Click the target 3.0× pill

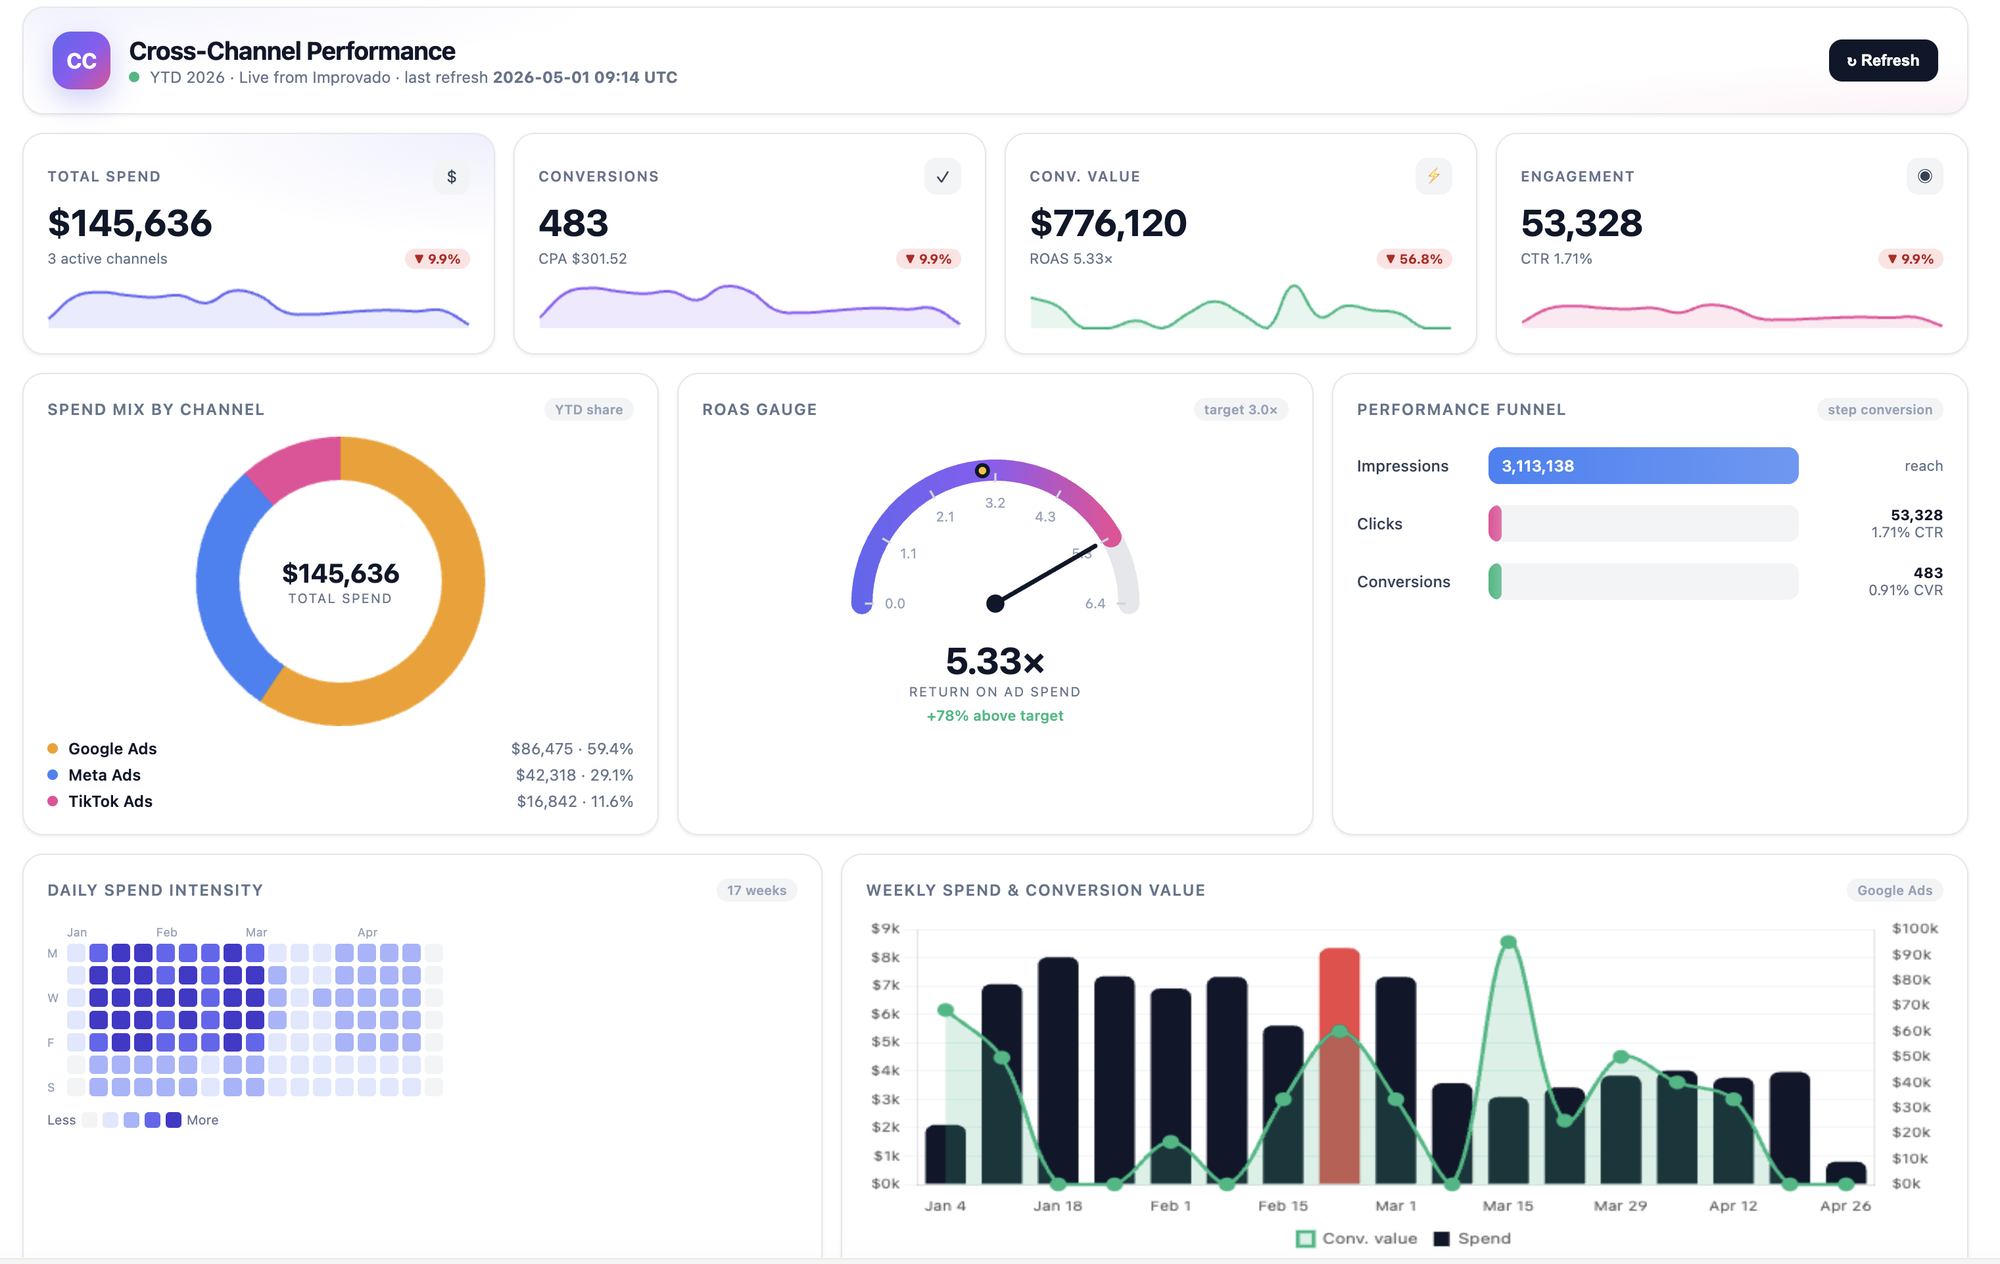(x=1241, y=409)
